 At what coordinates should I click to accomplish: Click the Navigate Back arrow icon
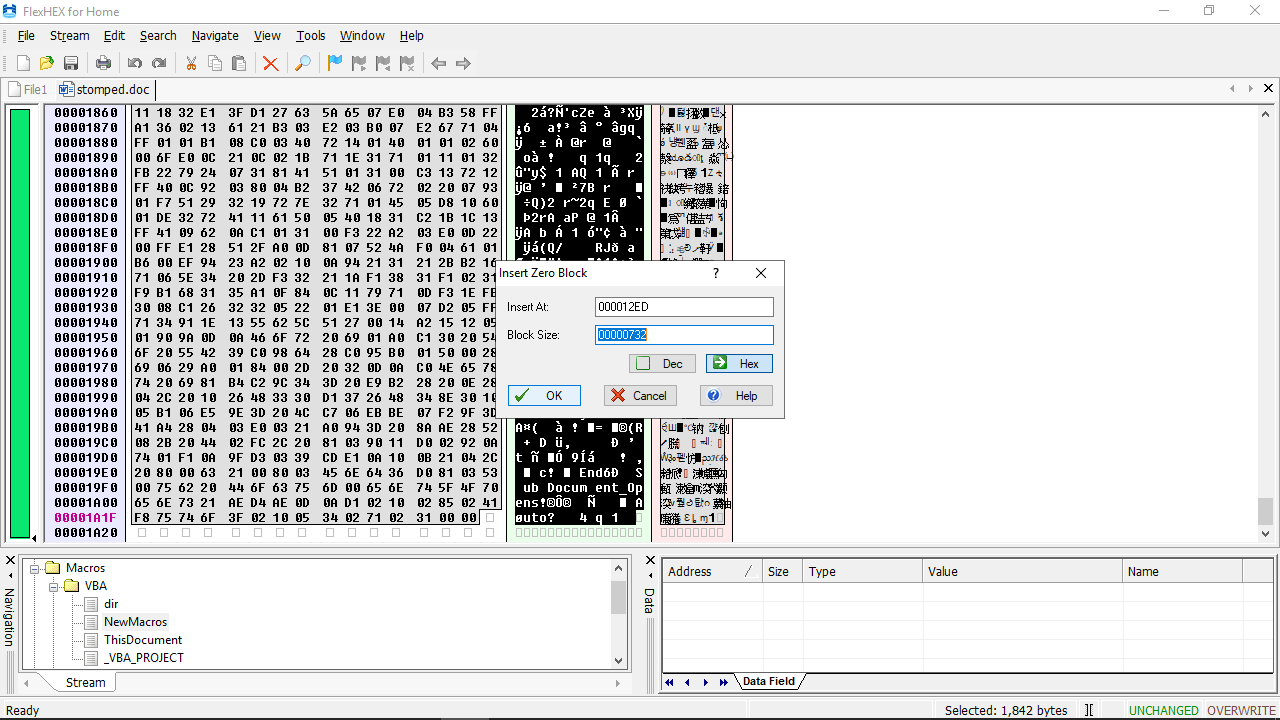(x=438, y=63)
